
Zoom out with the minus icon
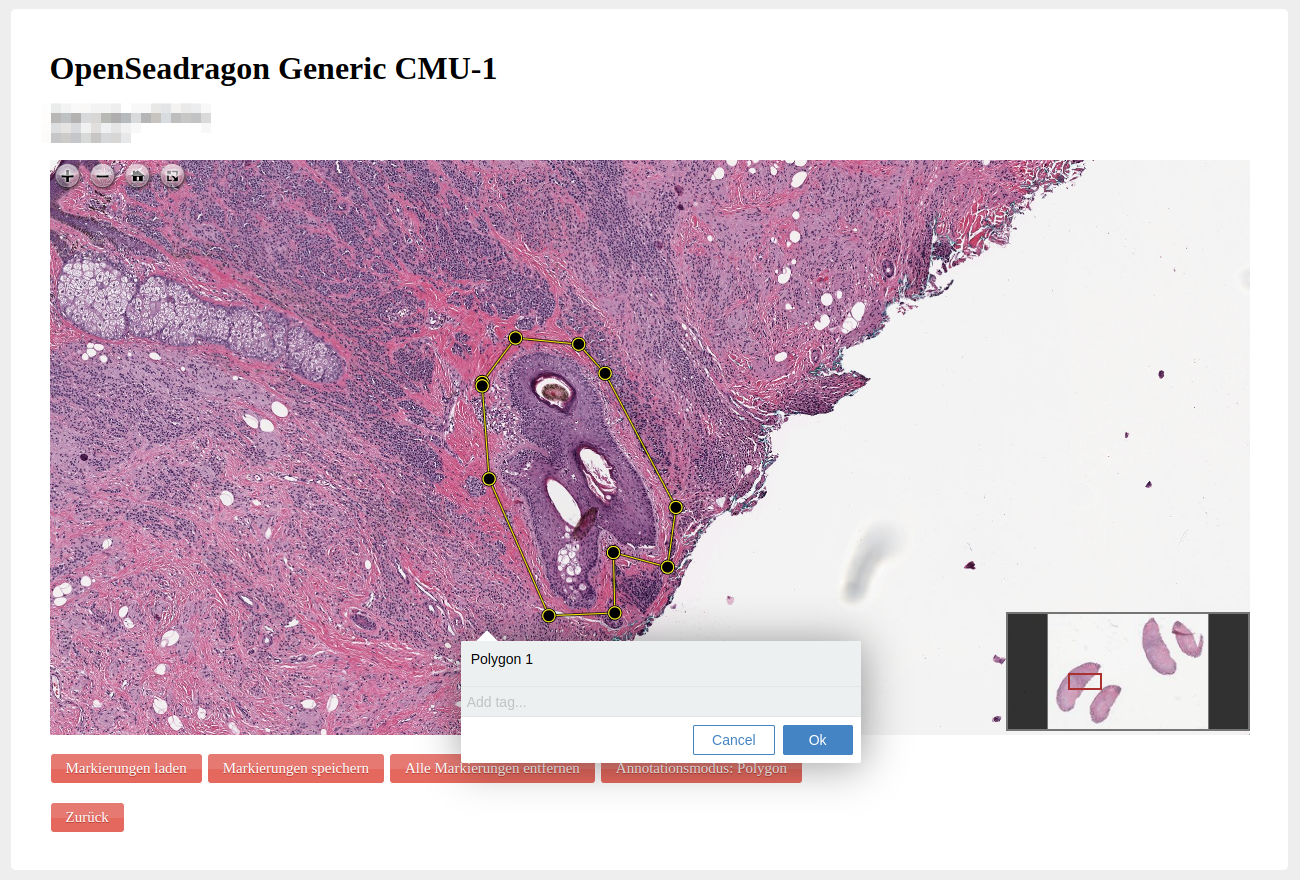102,177
